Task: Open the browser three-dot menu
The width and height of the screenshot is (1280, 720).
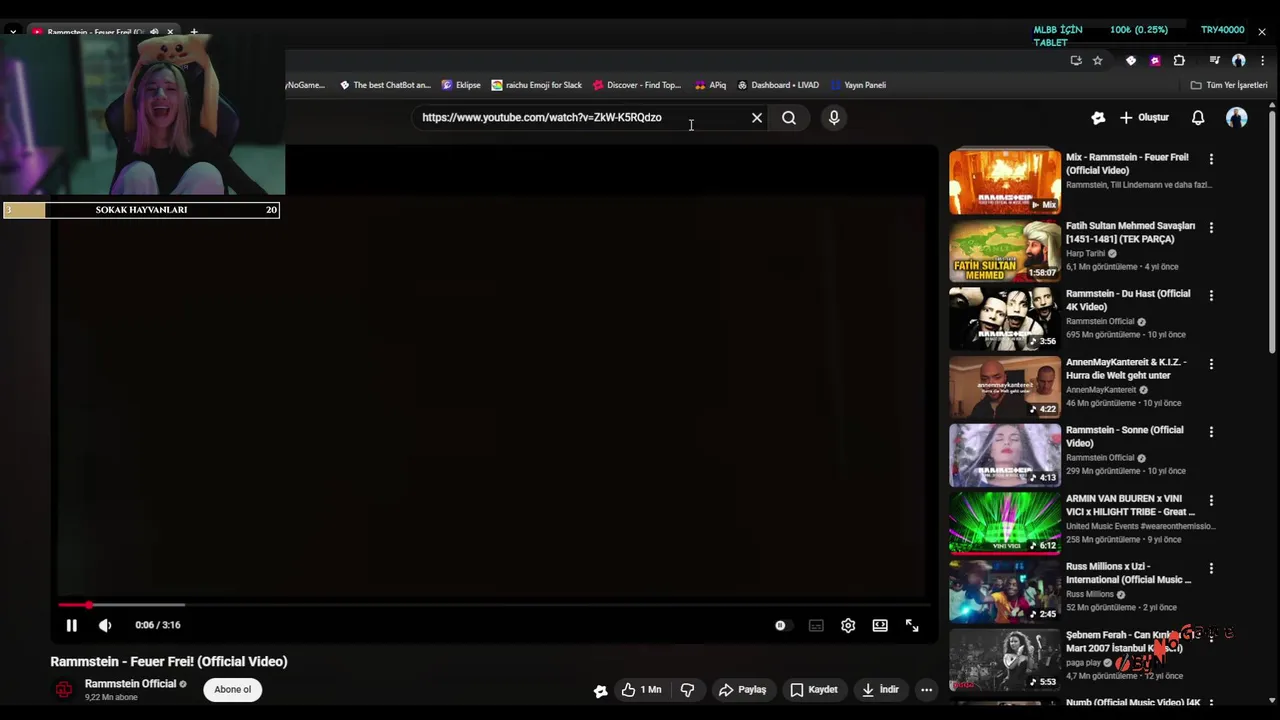Action: [1262, 60]
